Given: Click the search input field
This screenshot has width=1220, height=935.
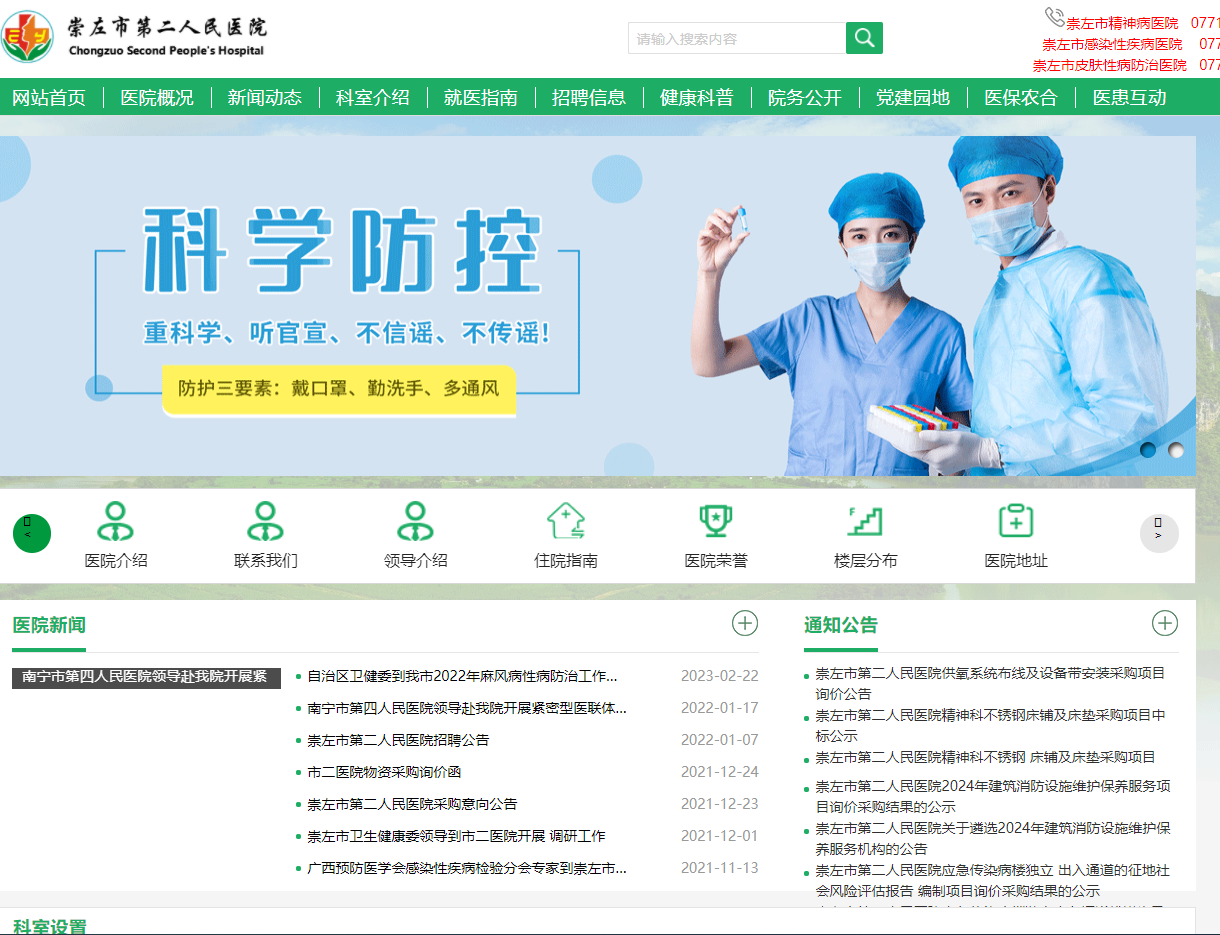Looking at the screenshot, I should coord(737,38).
